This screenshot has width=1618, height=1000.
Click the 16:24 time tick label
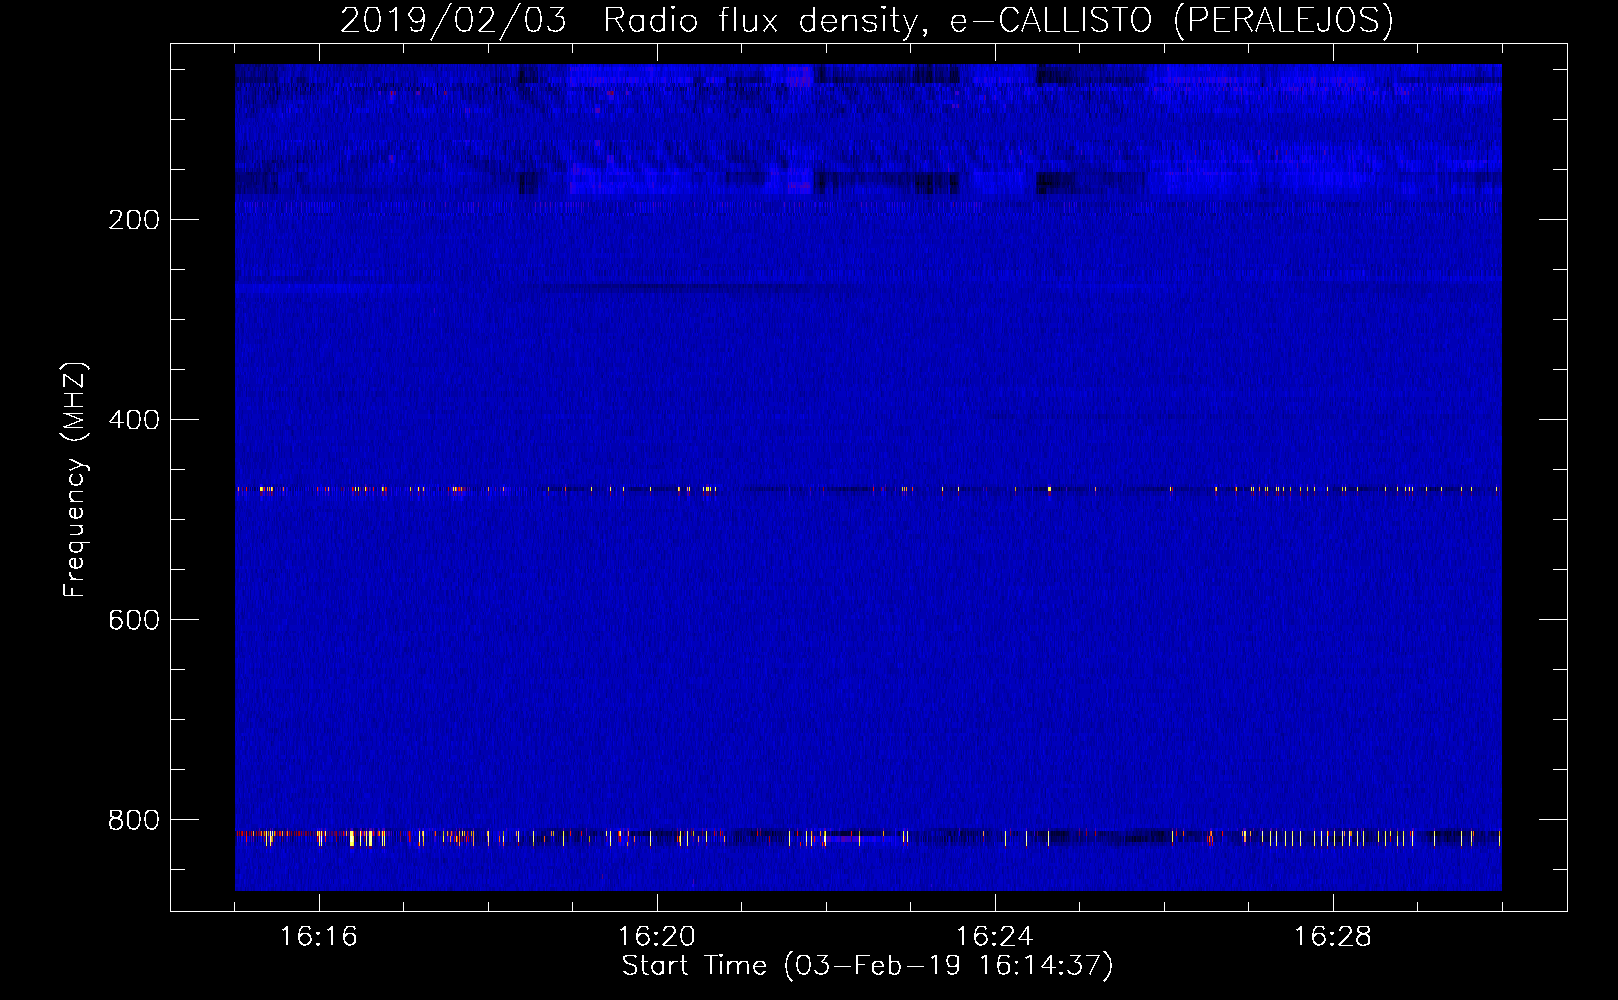pos(995,937)
